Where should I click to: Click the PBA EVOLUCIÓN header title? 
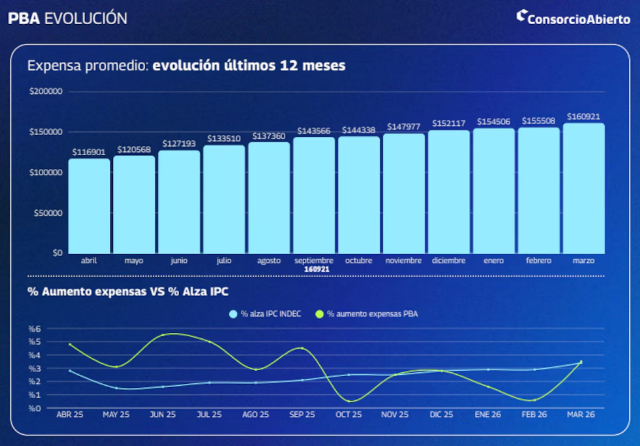pyautogui.click(x=67, y=17)
